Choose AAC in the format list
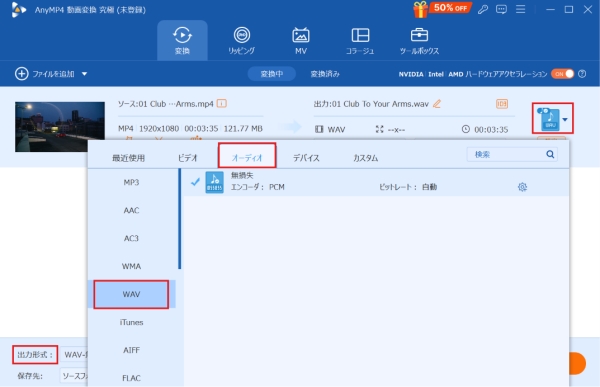600x387 pixels. coord(131,210)
